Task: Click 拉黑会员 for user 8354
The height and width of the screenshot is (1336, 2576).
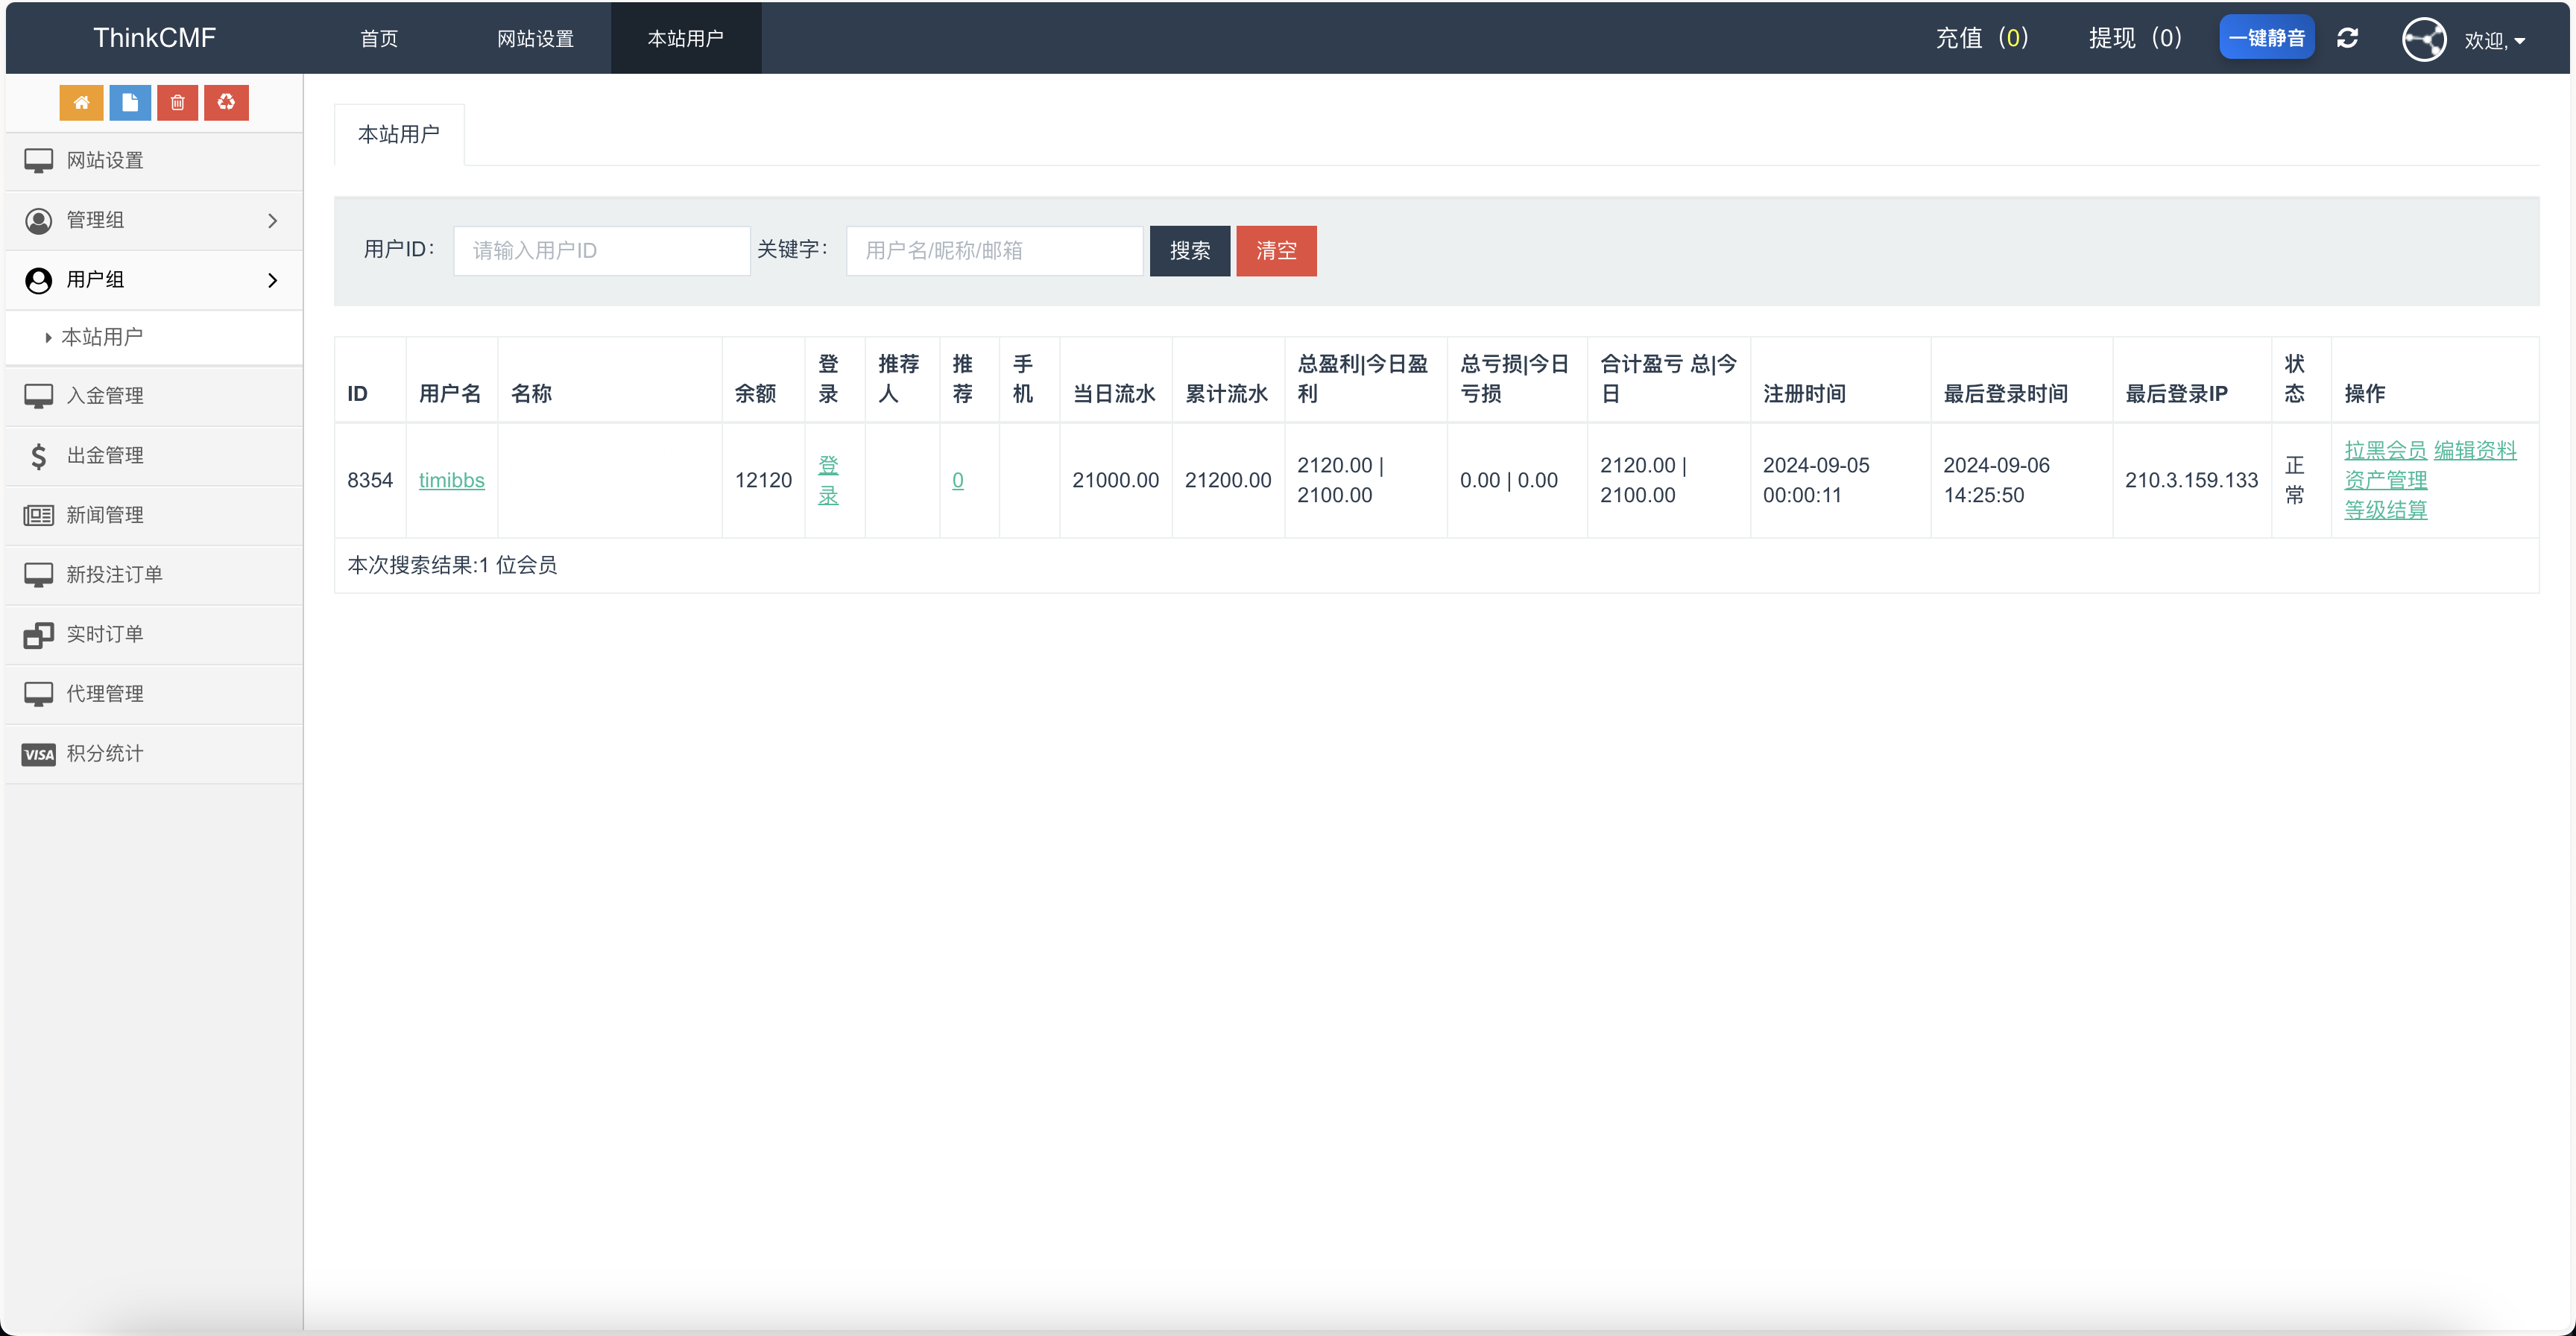Action: [x=2386, y=450]
